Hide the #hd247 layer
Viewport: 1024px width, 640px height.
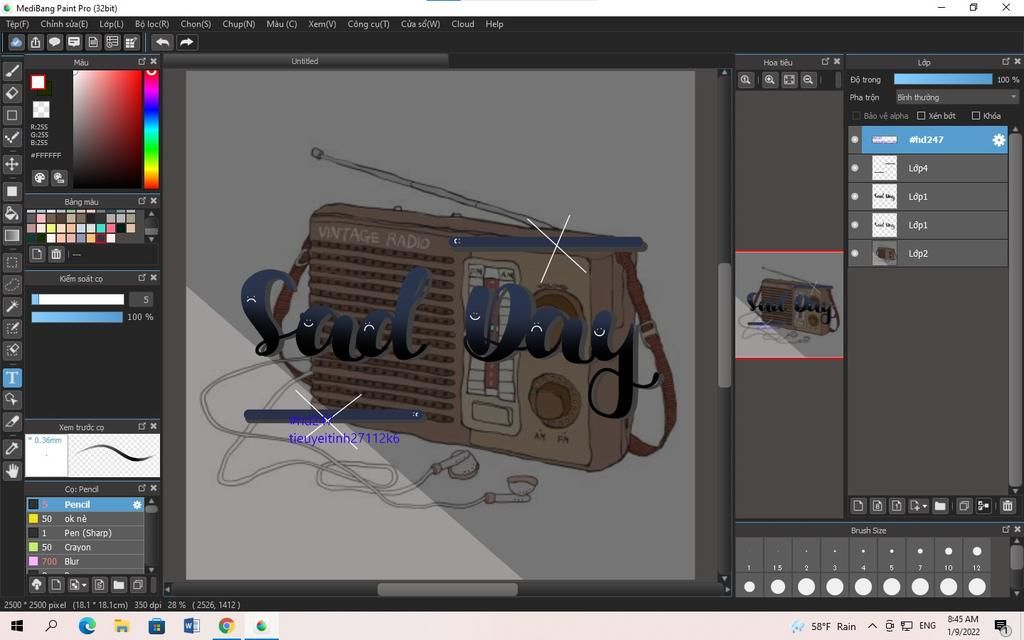pos(854,140)
